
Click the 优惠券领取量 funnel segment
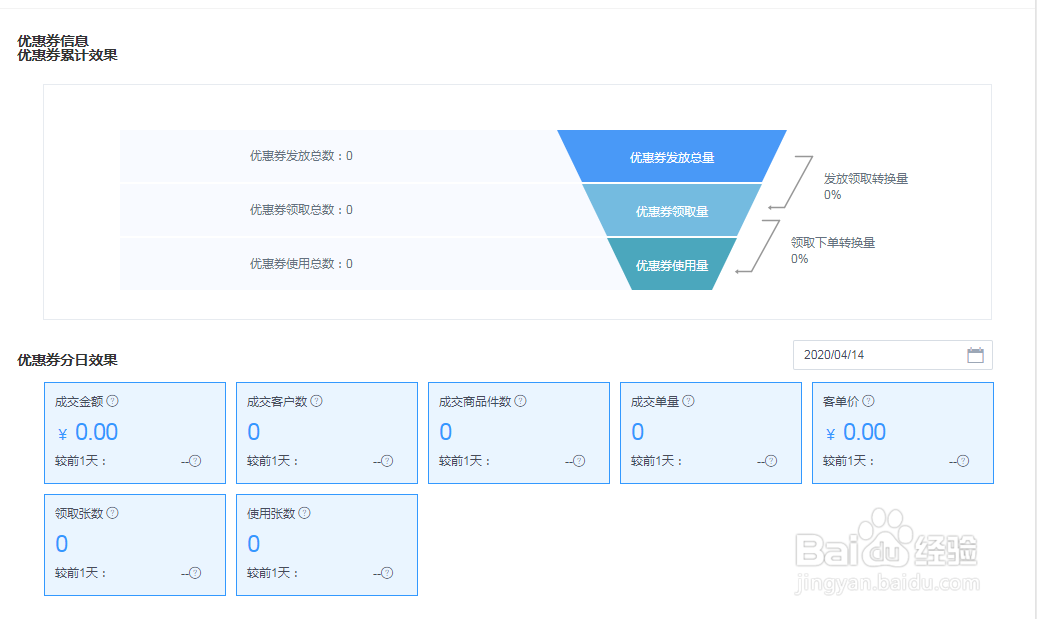click(x=672, y=211)
